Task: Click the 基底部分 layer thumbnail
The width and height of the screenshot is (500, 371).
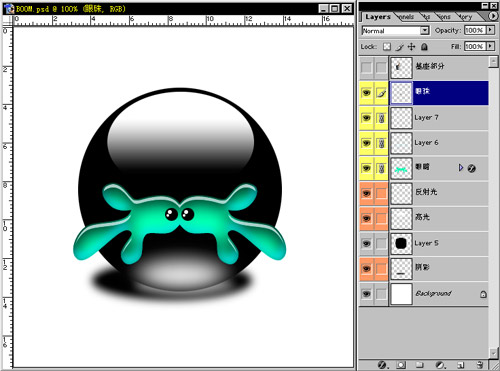Action: [x=401, y=68]
